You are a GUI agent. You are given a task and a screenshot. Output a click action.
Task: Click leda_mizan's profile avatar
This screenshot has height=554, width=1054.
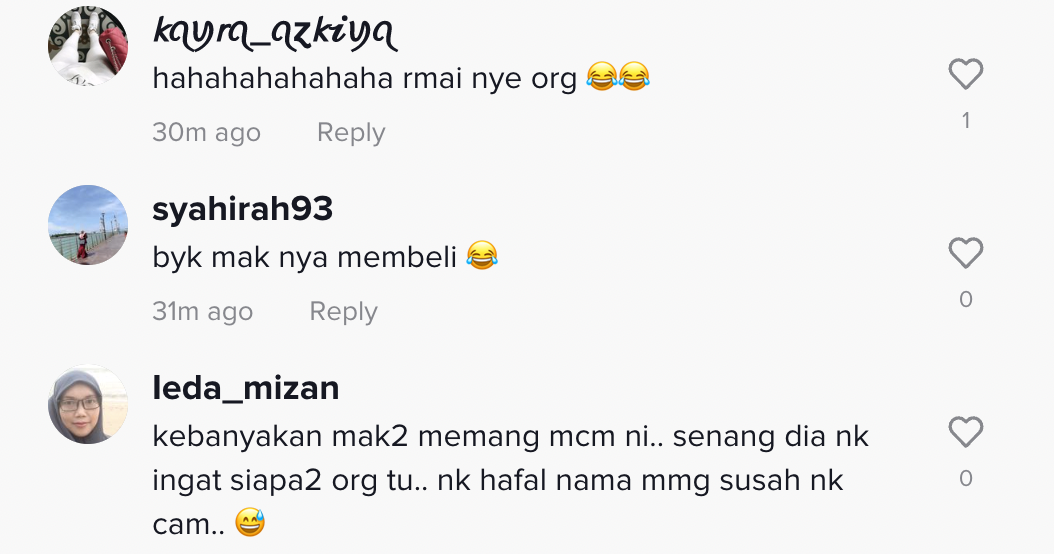88,404
